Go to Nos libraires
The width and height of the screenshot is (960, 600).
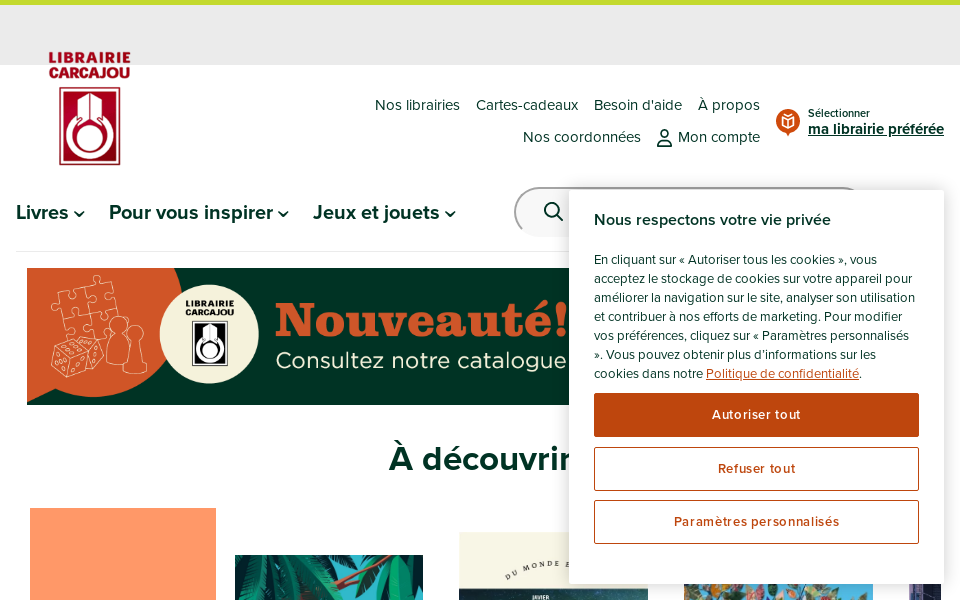click(x=417, y=105)
